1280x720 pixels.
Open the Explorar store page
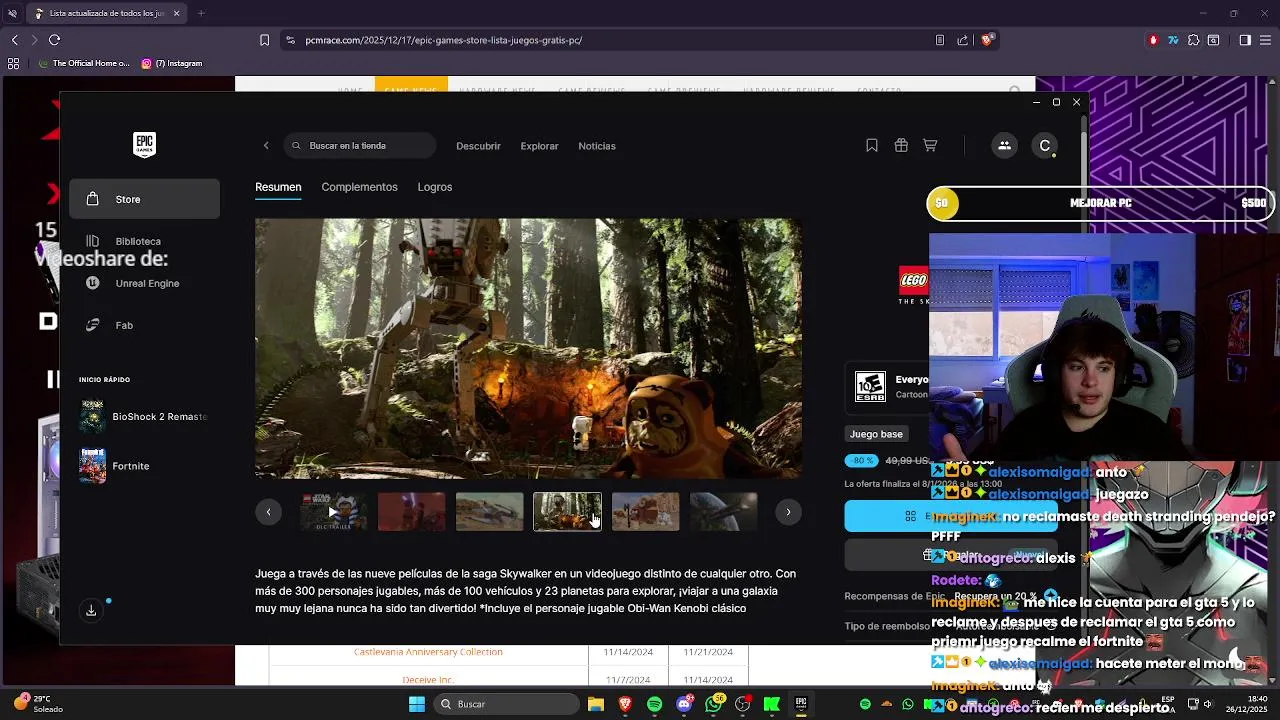click(539, 146)
